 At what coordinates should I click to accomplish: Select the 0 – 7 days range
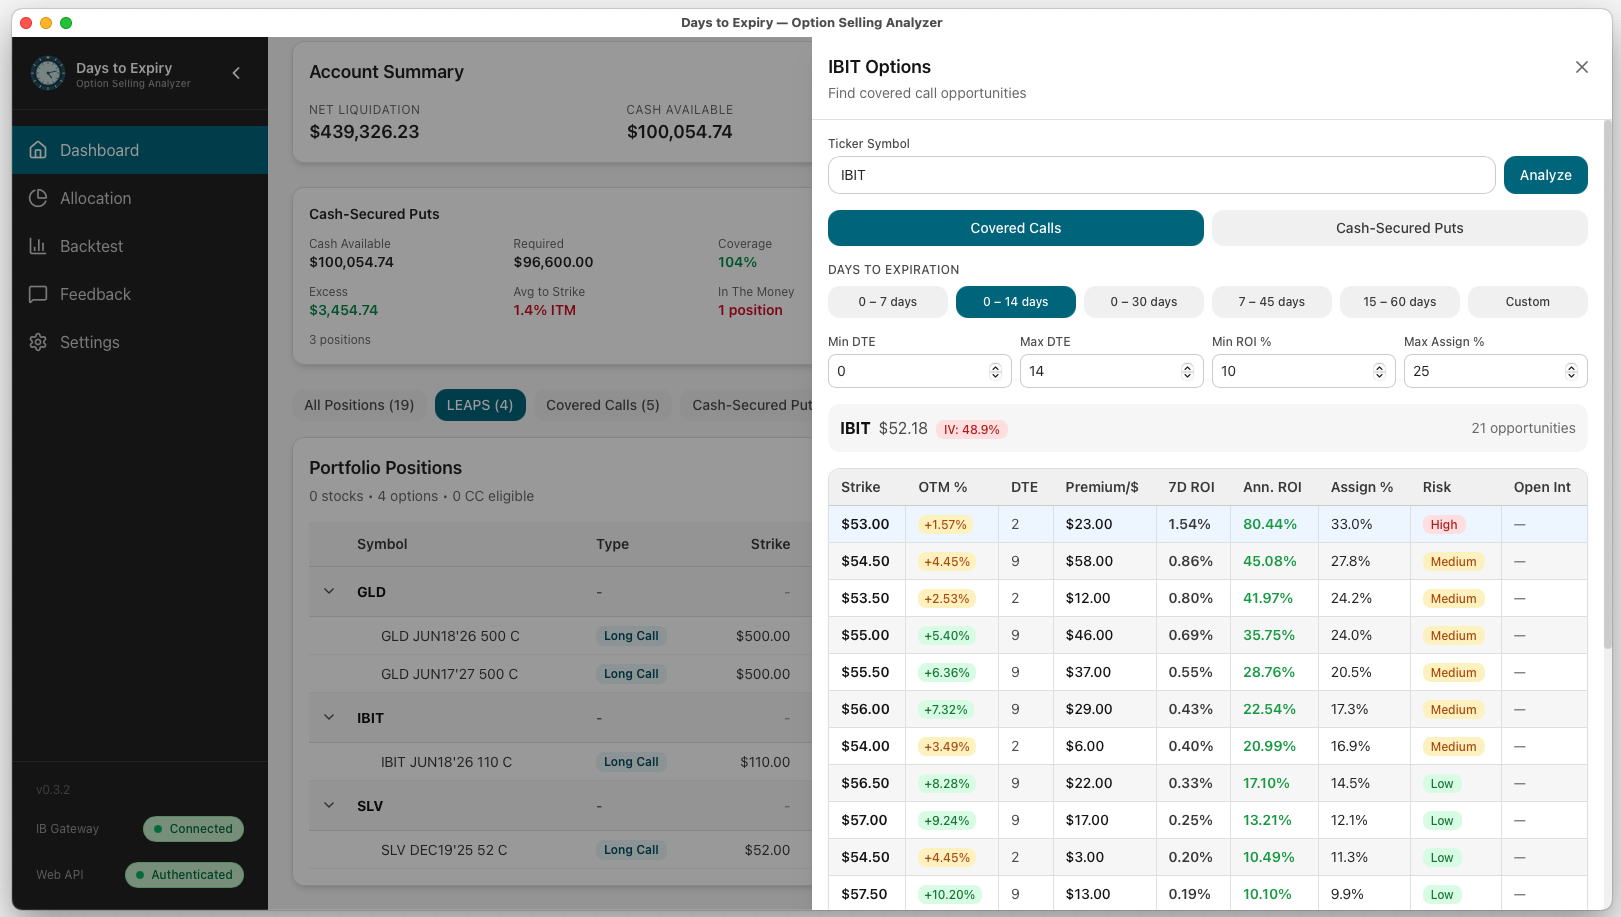tap(887, 302)
